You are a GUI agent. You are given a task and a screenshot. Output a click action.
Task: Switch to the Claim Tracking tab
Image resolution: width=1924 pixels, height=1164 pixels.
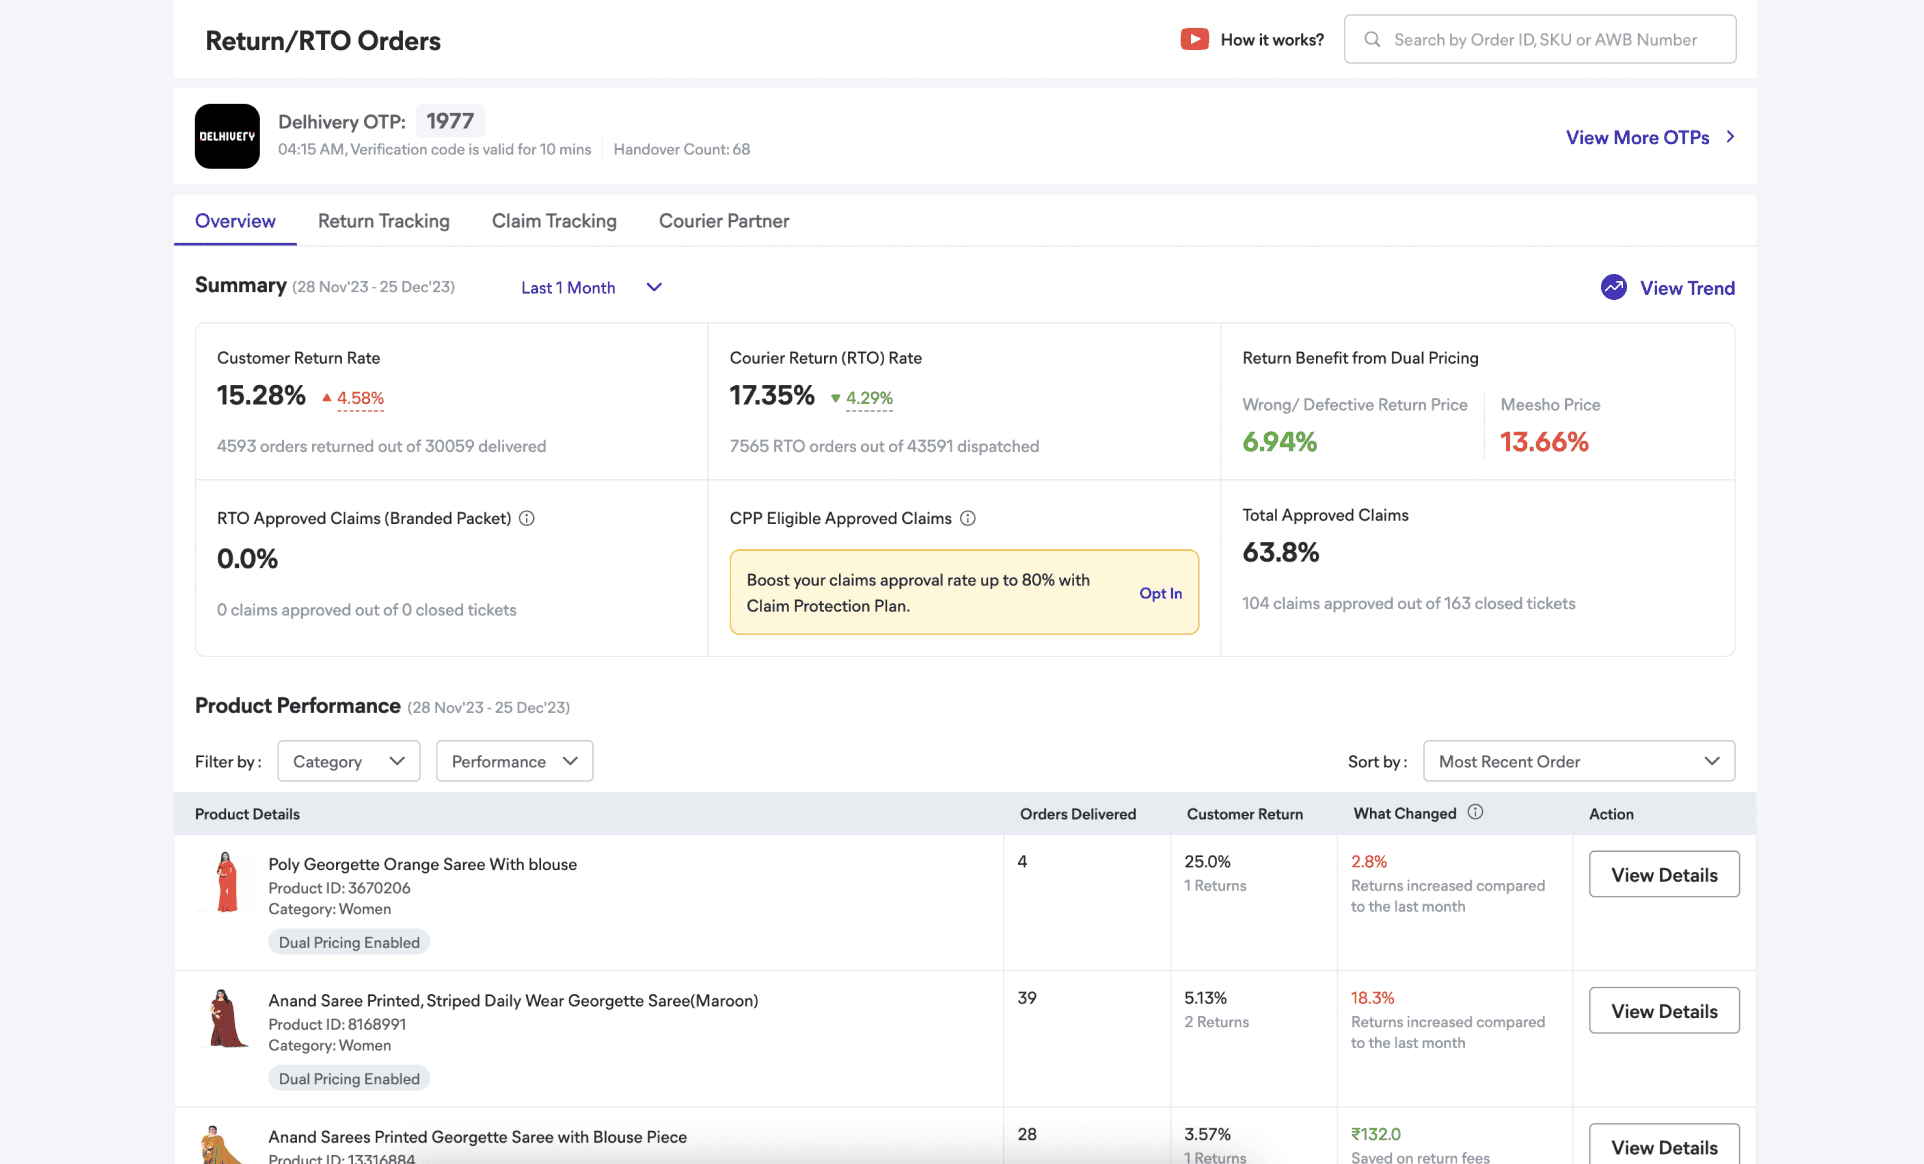pyautogui.click(x=554, y=221)
